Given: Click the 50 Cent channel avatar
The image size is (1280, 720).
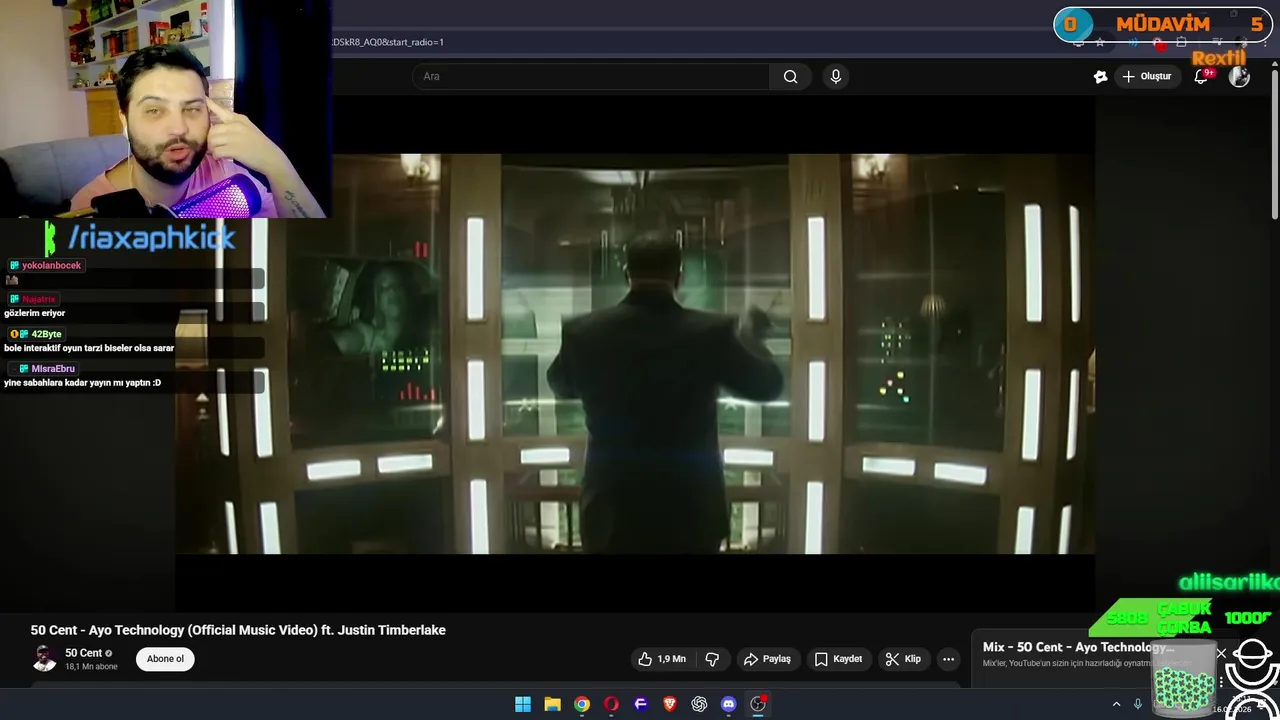Looking at the screenshot, I should tap(44, 659).
